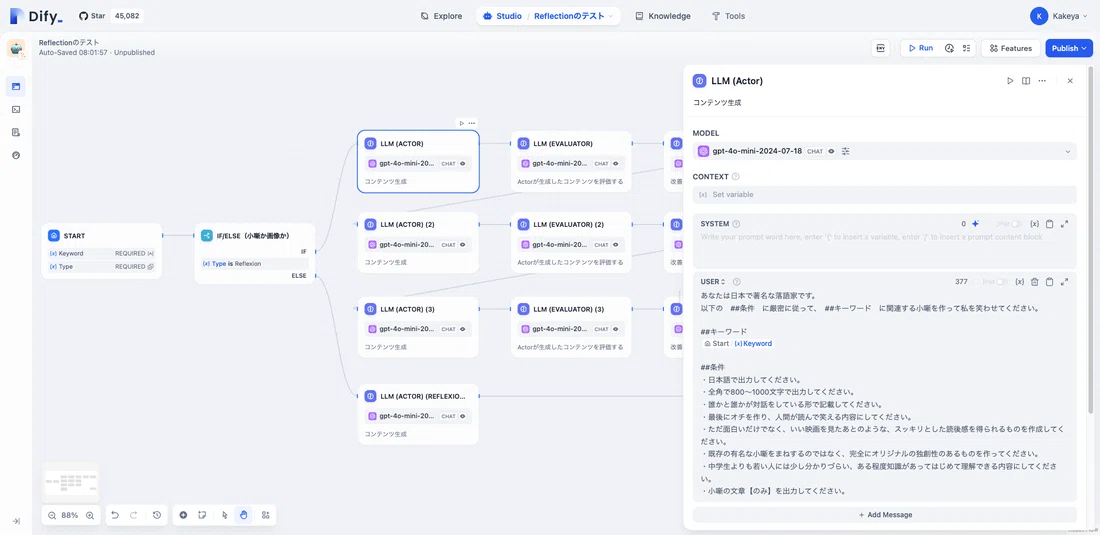The image size is (1100, 535).
Task: Go to the Studio tab
Action: pos(503,15)
